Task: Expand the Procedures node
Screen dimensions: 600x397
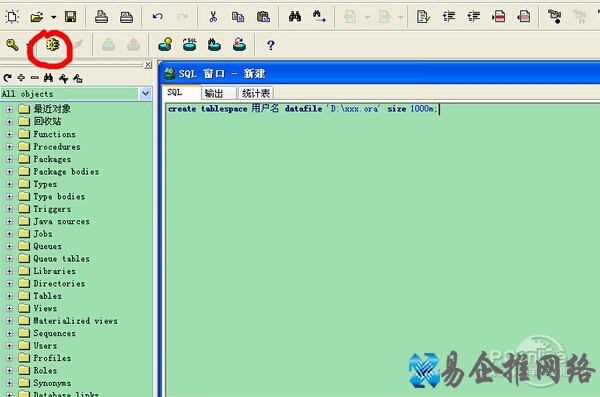Action: 10,147
